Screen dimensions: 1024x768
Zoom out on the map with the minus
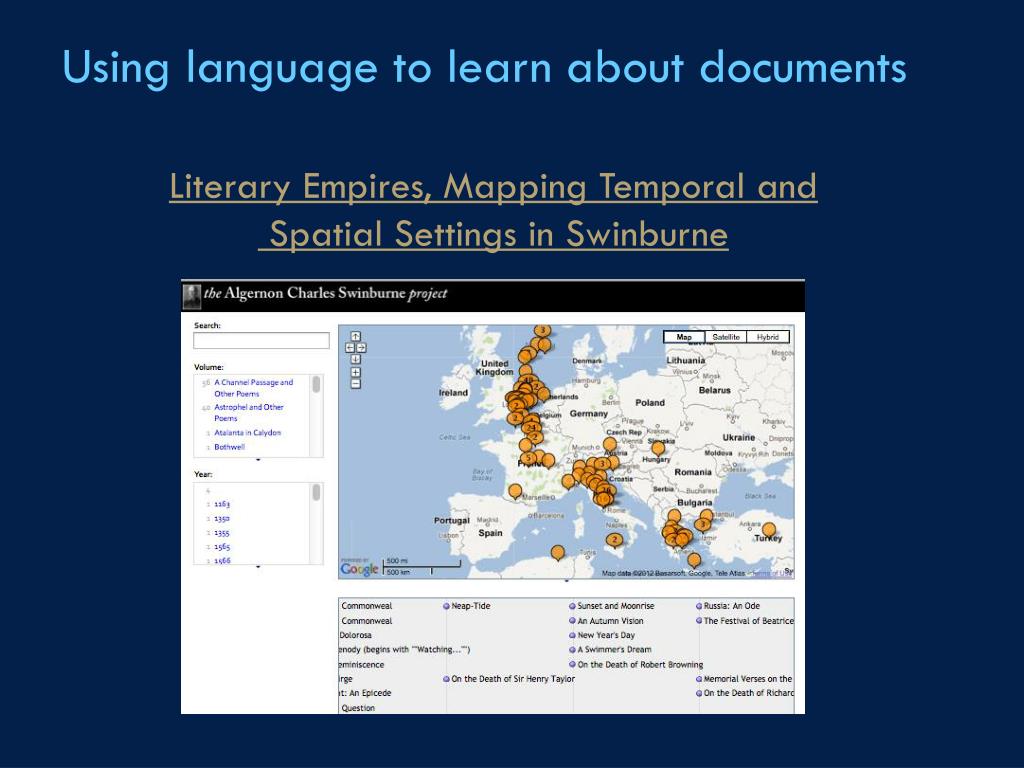(x=355, y=384)
